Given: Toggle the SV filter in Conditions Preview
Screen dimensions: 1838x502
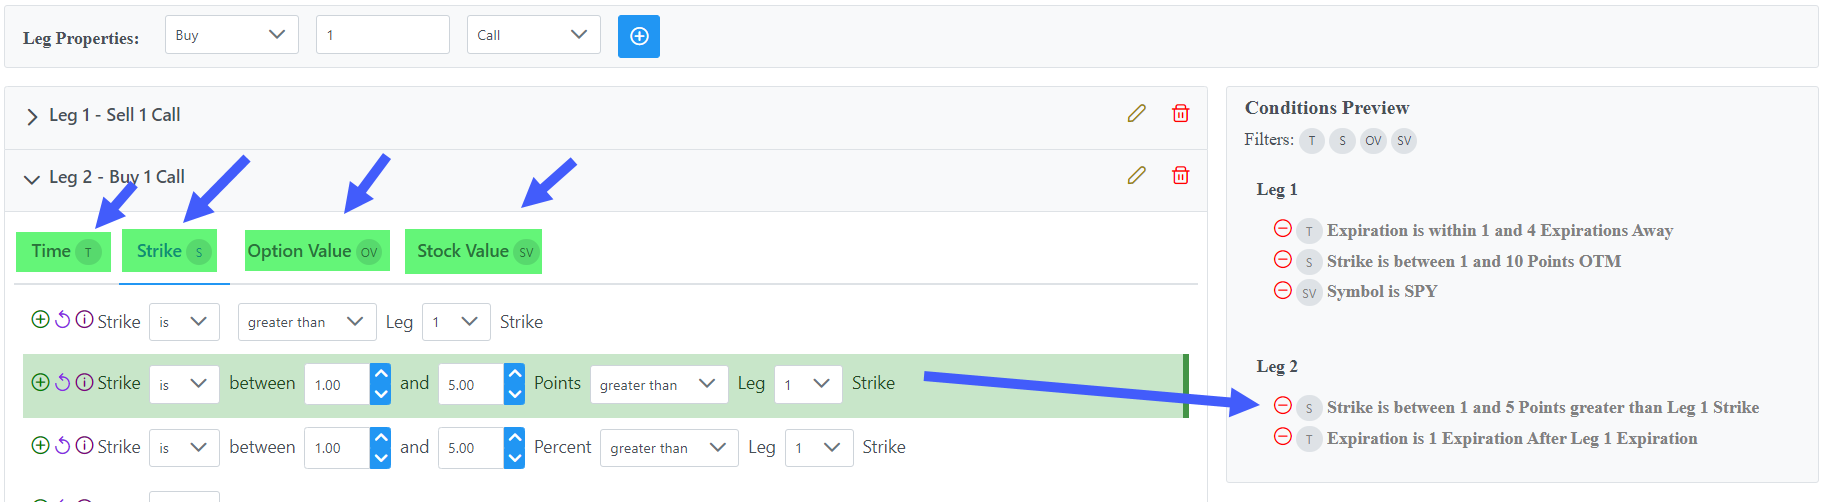Looking at the screenshot, I should coord(1404,141).
